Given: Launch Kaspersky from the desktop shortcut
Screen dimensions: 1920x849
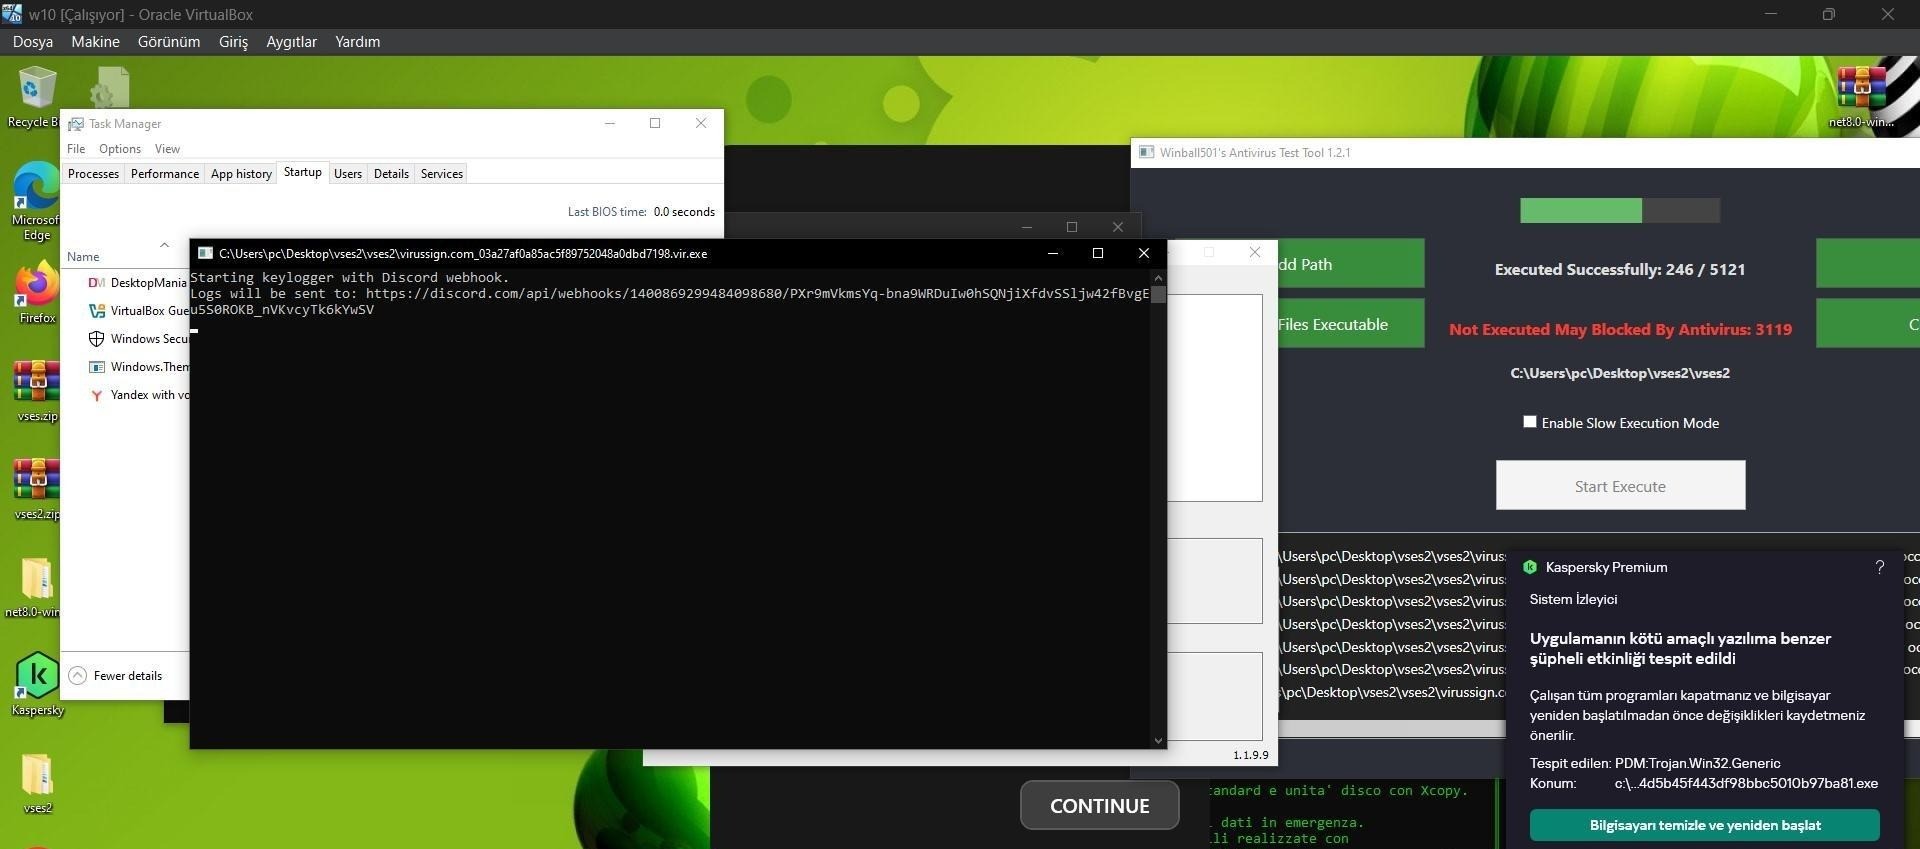Looking at the screenshot, I should click(37, 684).
